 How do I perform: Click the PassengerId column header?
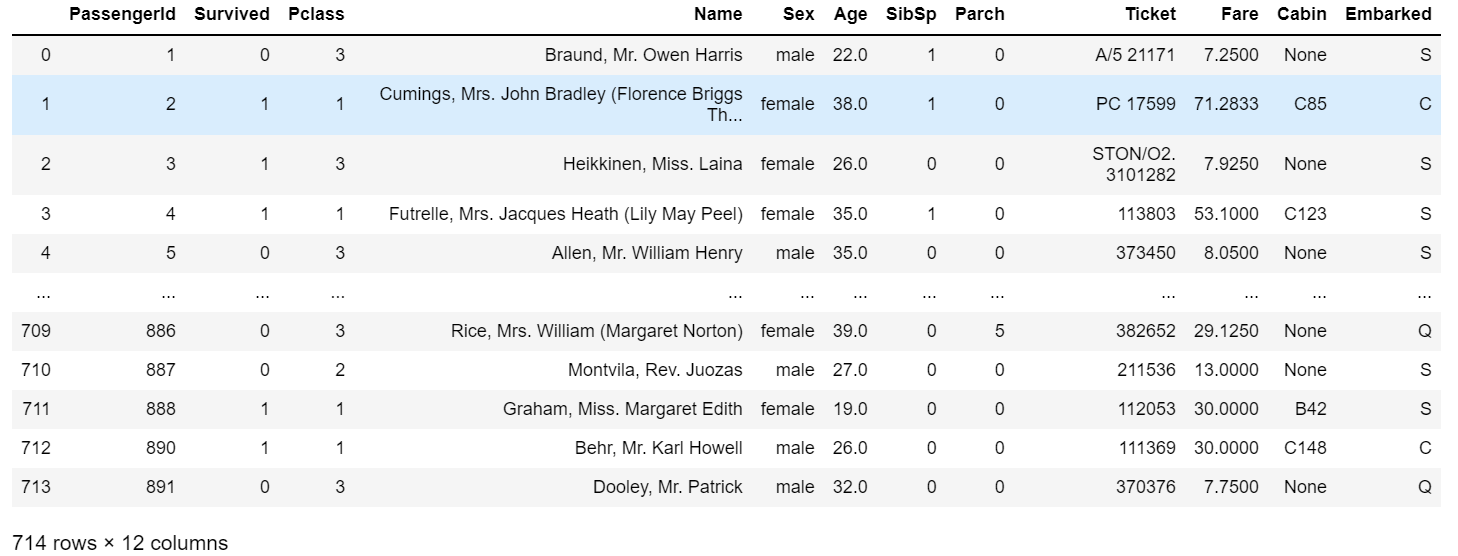pyautogui.click(x=122, y=14)
